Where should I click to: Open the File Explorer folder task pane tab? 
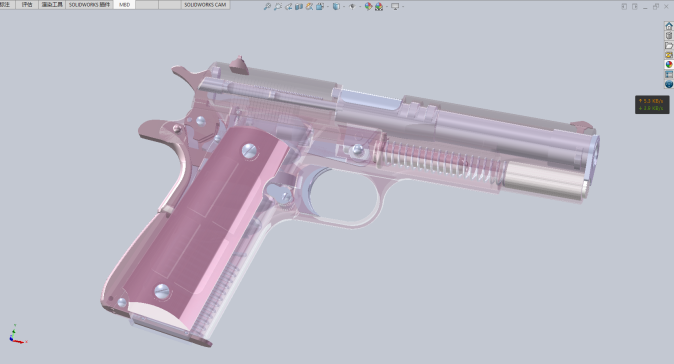click(669, 46)
